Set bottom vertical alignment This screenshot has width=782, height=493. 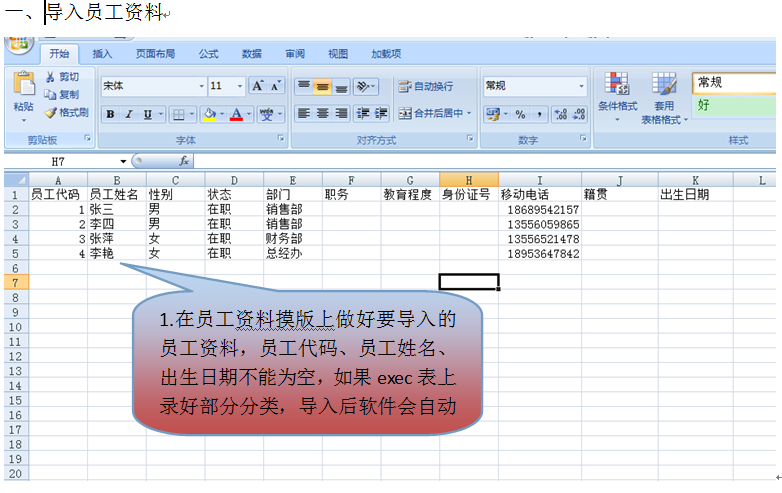tap(341, 86)
